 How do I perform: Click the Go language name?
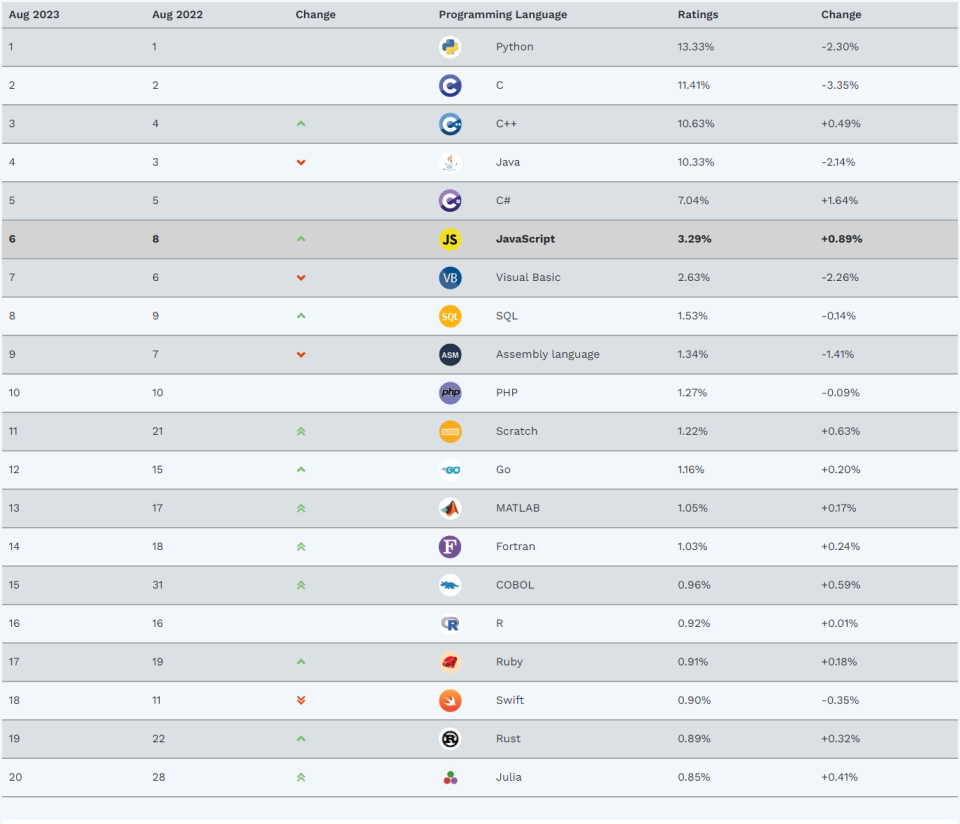503,470
